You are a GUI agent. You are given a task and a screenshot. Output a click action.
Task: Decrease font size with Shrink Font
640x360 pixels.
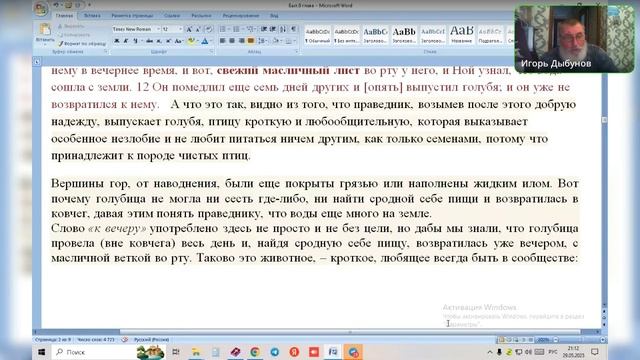click(x=198, y=29)
